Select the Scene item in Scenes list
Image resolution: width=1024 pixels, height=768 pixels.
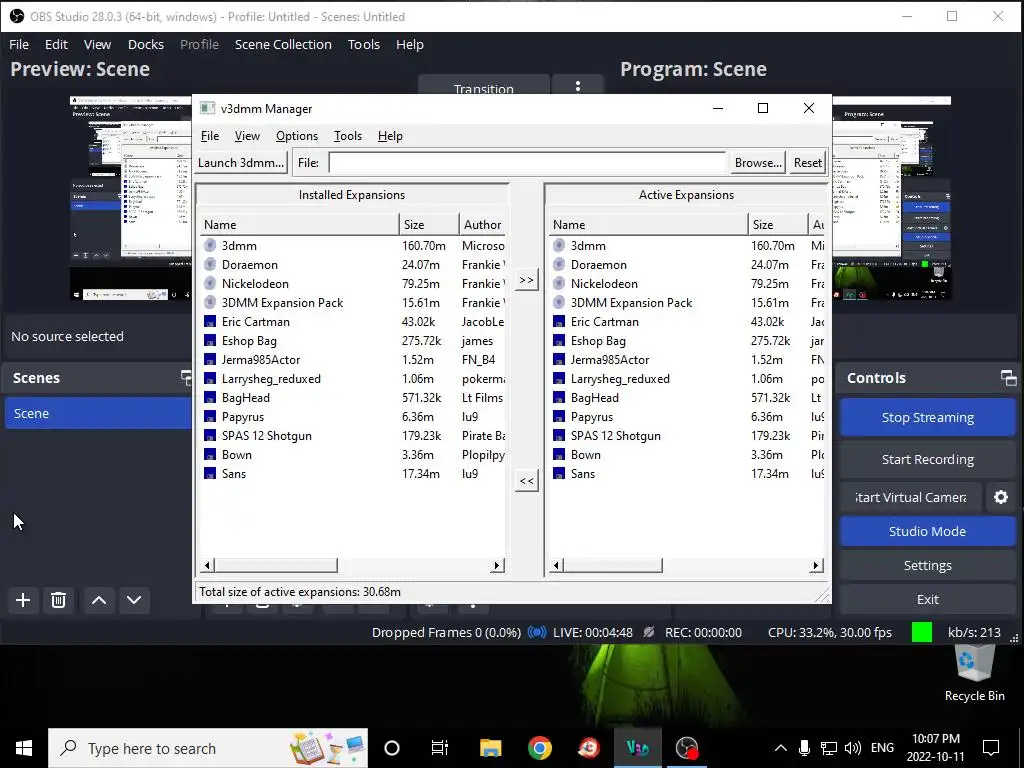coord(98,413)
